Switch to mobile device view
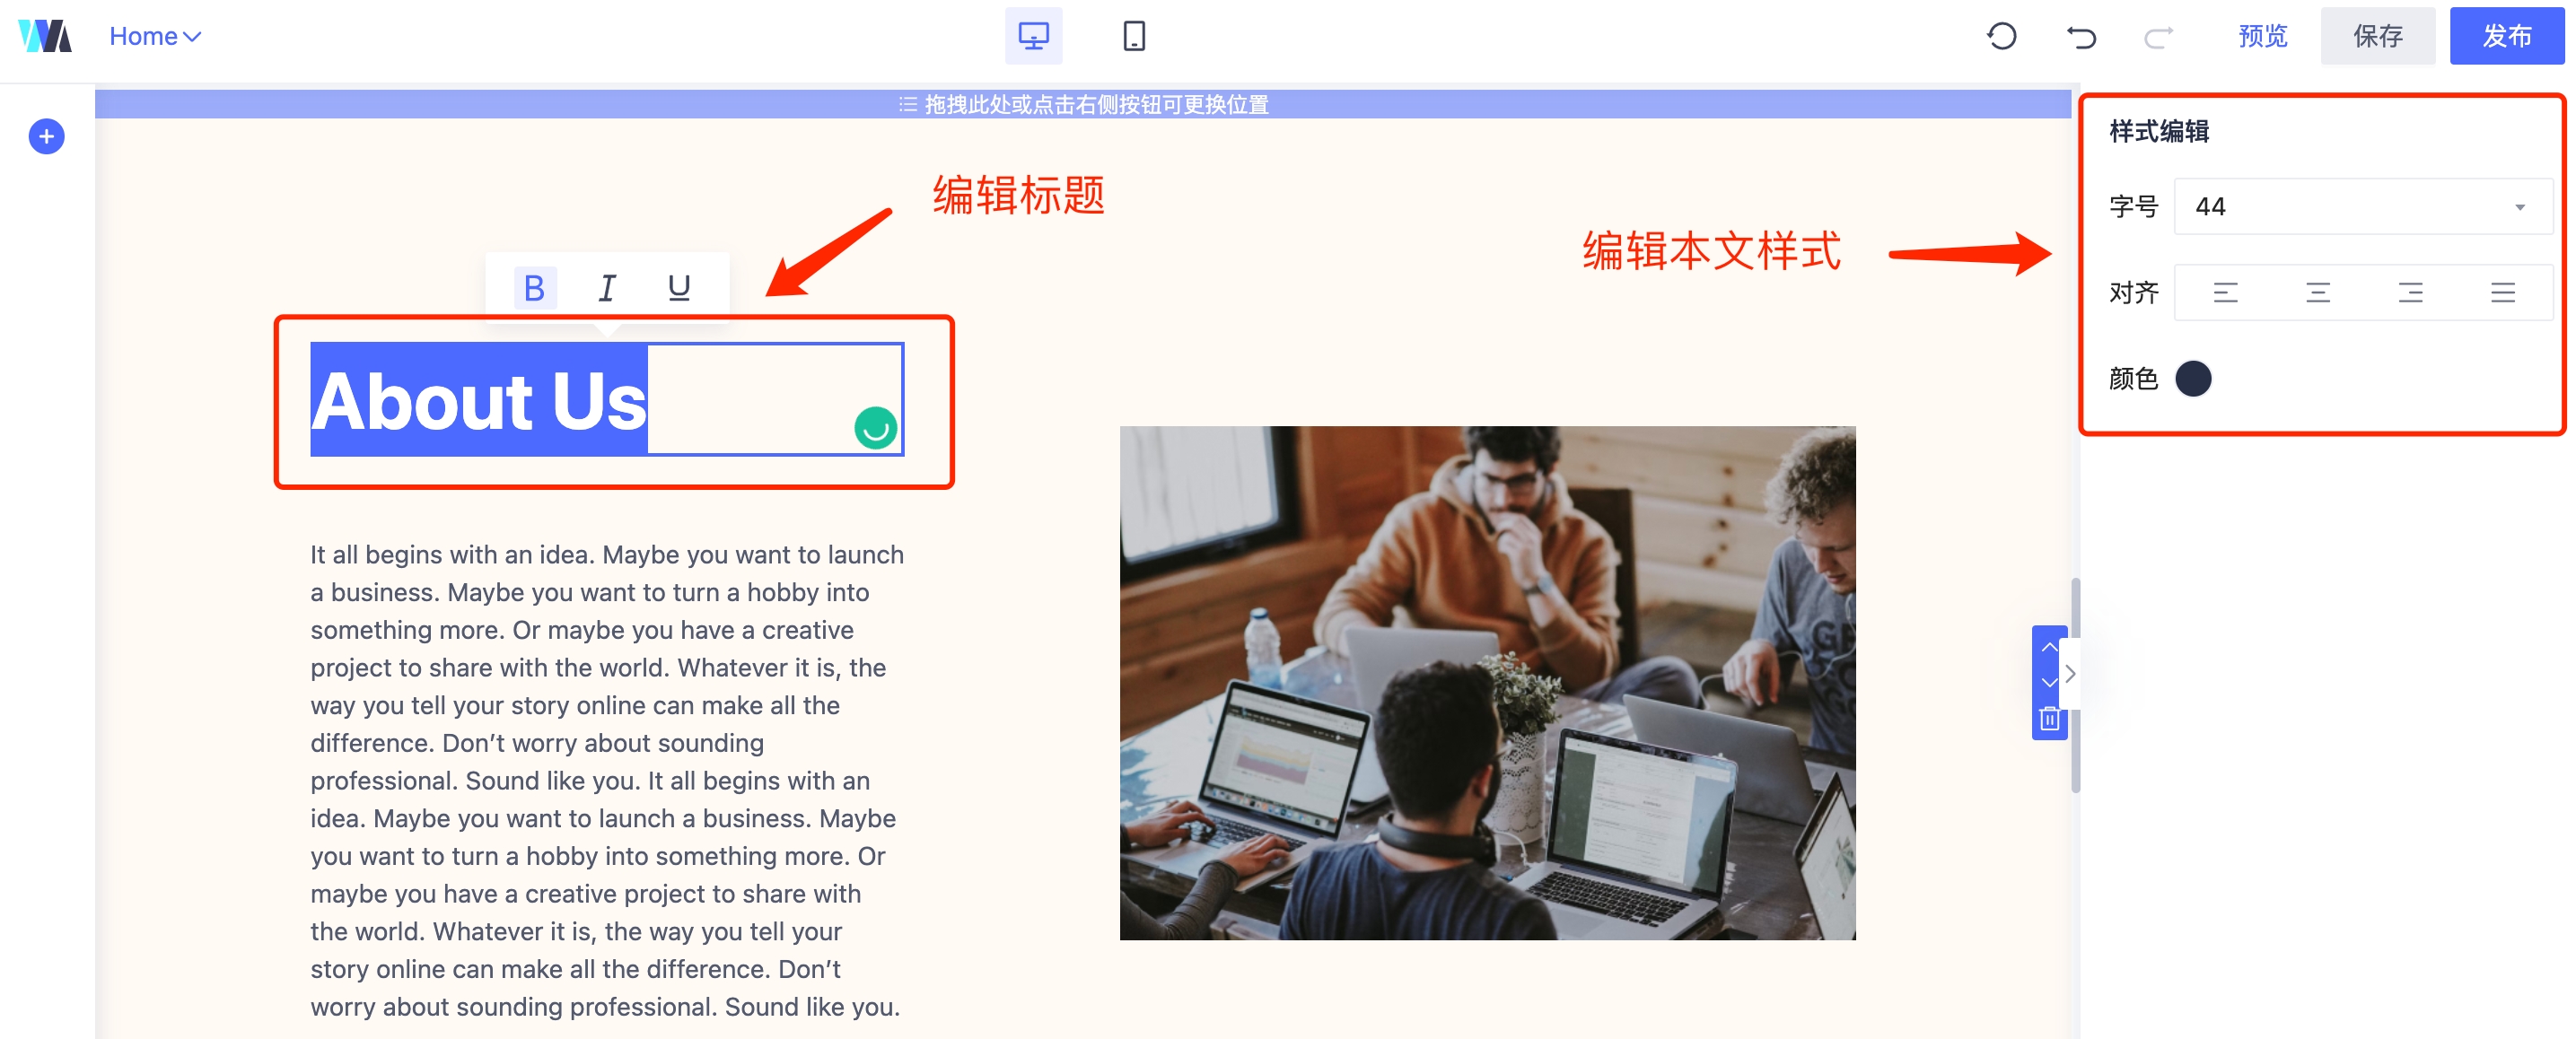 click(1133, 36)
